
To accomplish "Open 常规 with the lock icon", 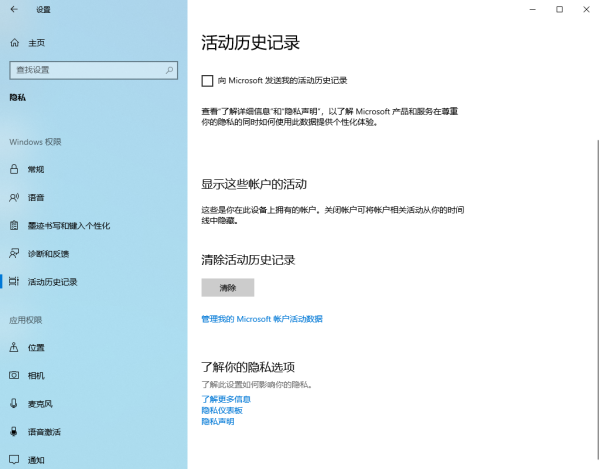I will (x=14, y=169).
